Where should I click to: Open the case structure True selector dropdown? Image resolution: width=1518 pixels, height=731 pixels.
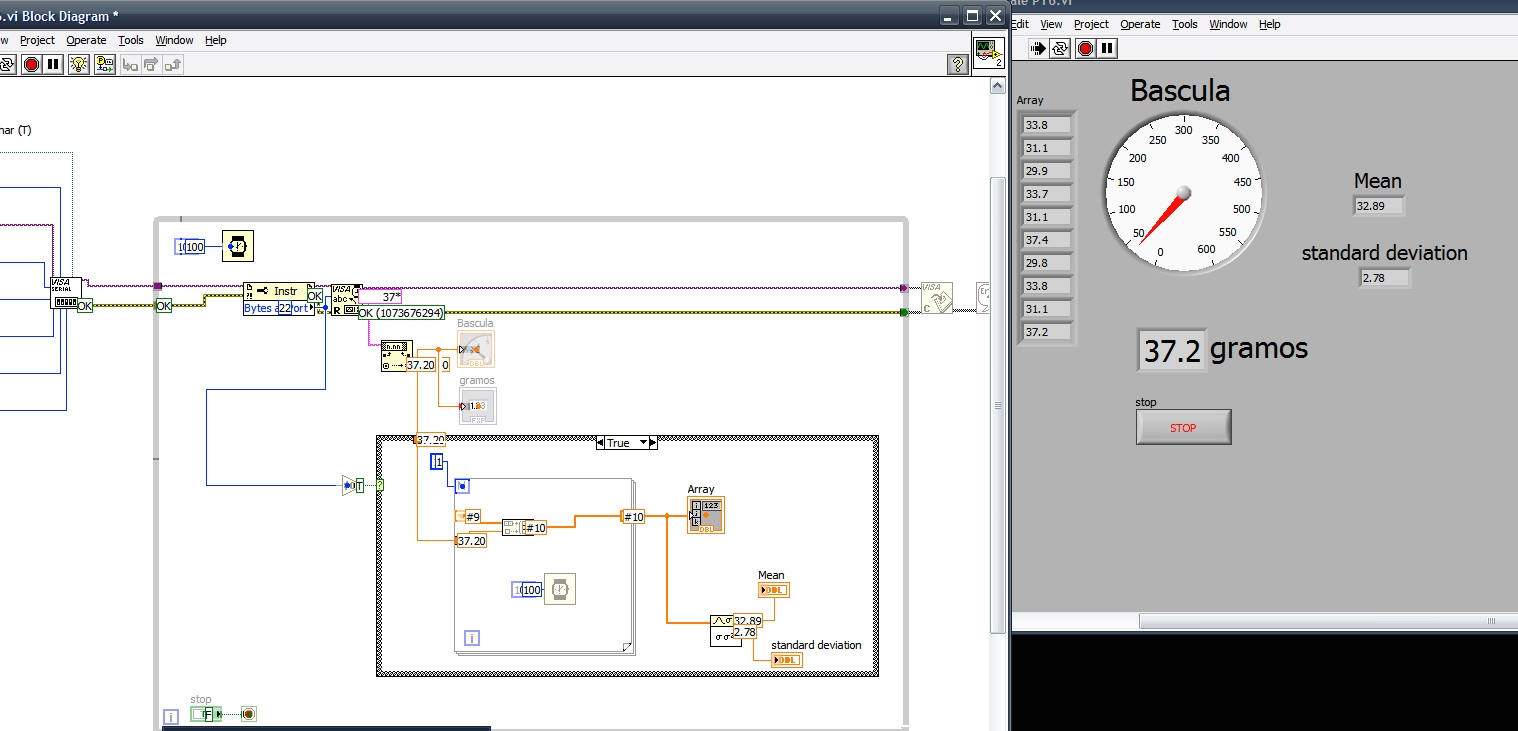click(644, 443)
